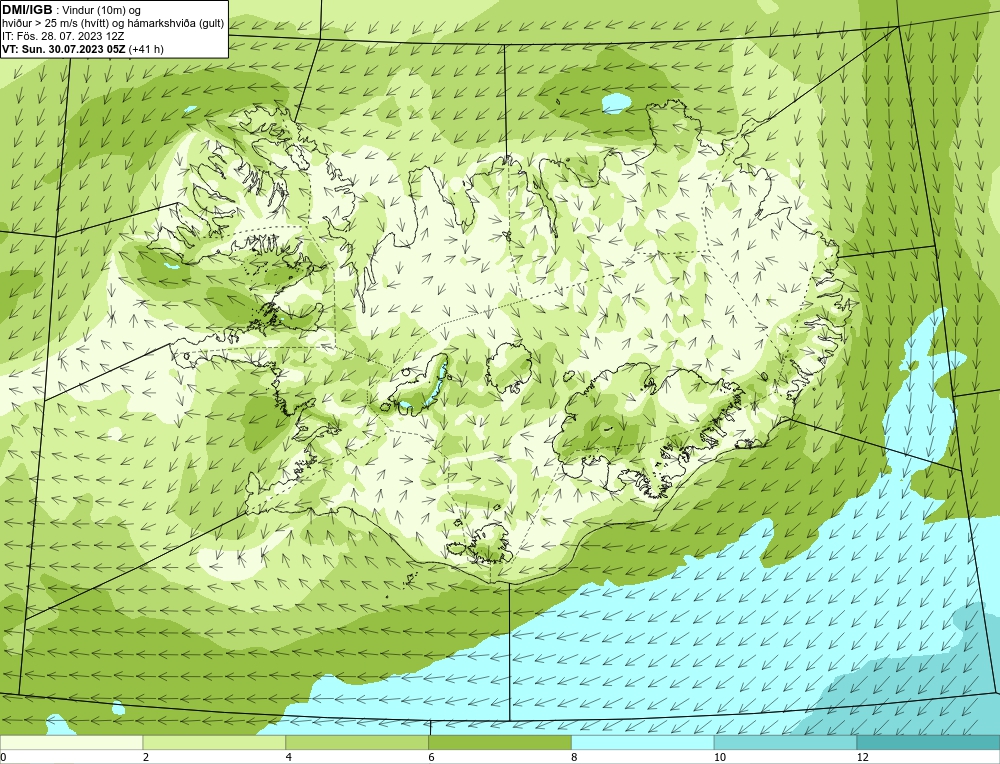This screenshot has width=1000, height=764.
Task: Click the DMI/IGB title text
Action: (x=27, y=10)
